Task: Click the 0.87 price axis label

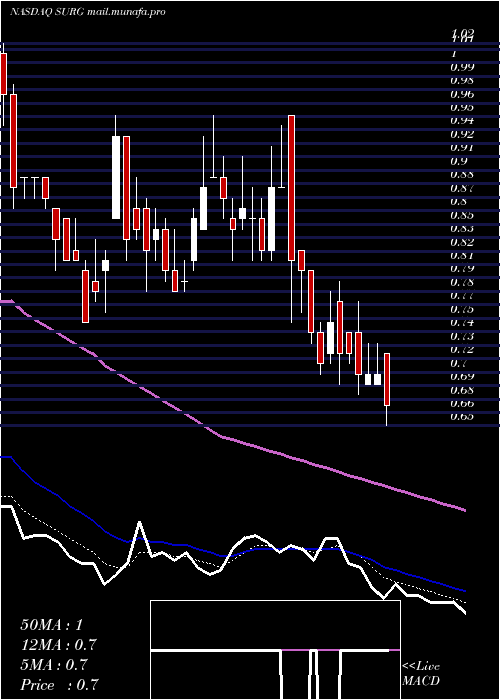Action: click(x=462, y=188)
